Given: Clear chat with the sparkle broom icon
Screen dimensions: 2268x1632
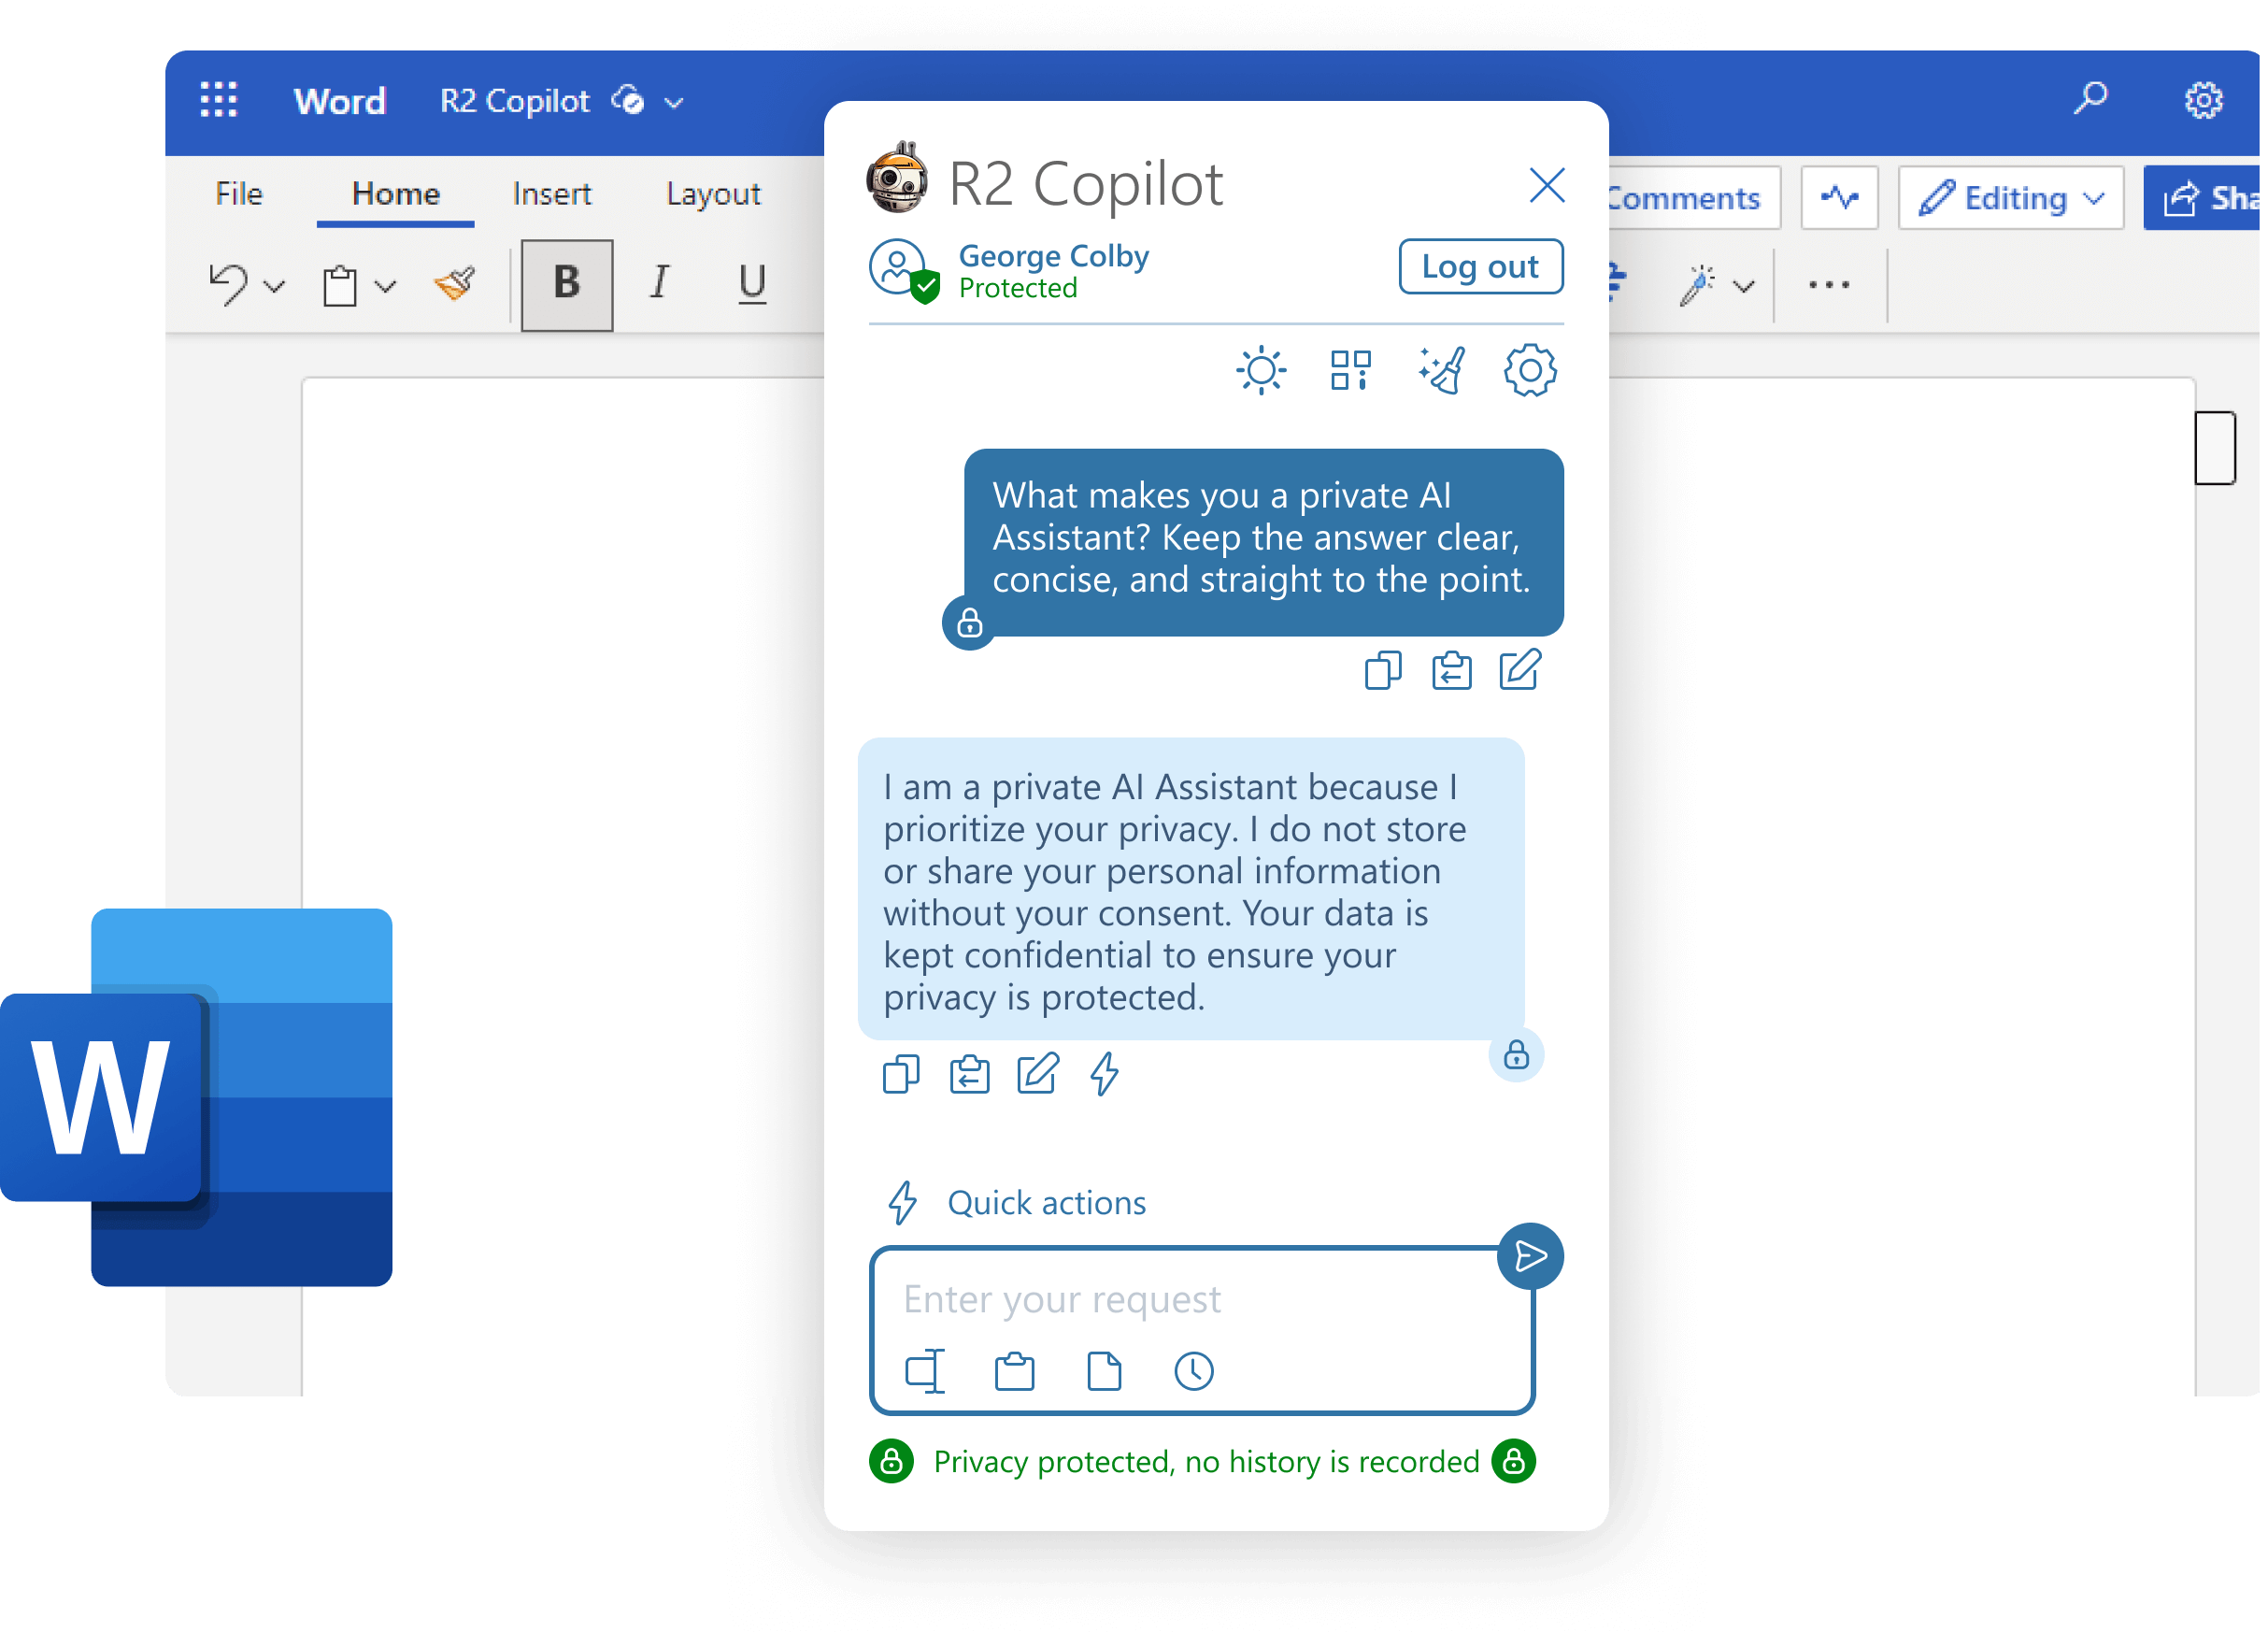Looking at the screenshot, I should (x=1442, y=371).
